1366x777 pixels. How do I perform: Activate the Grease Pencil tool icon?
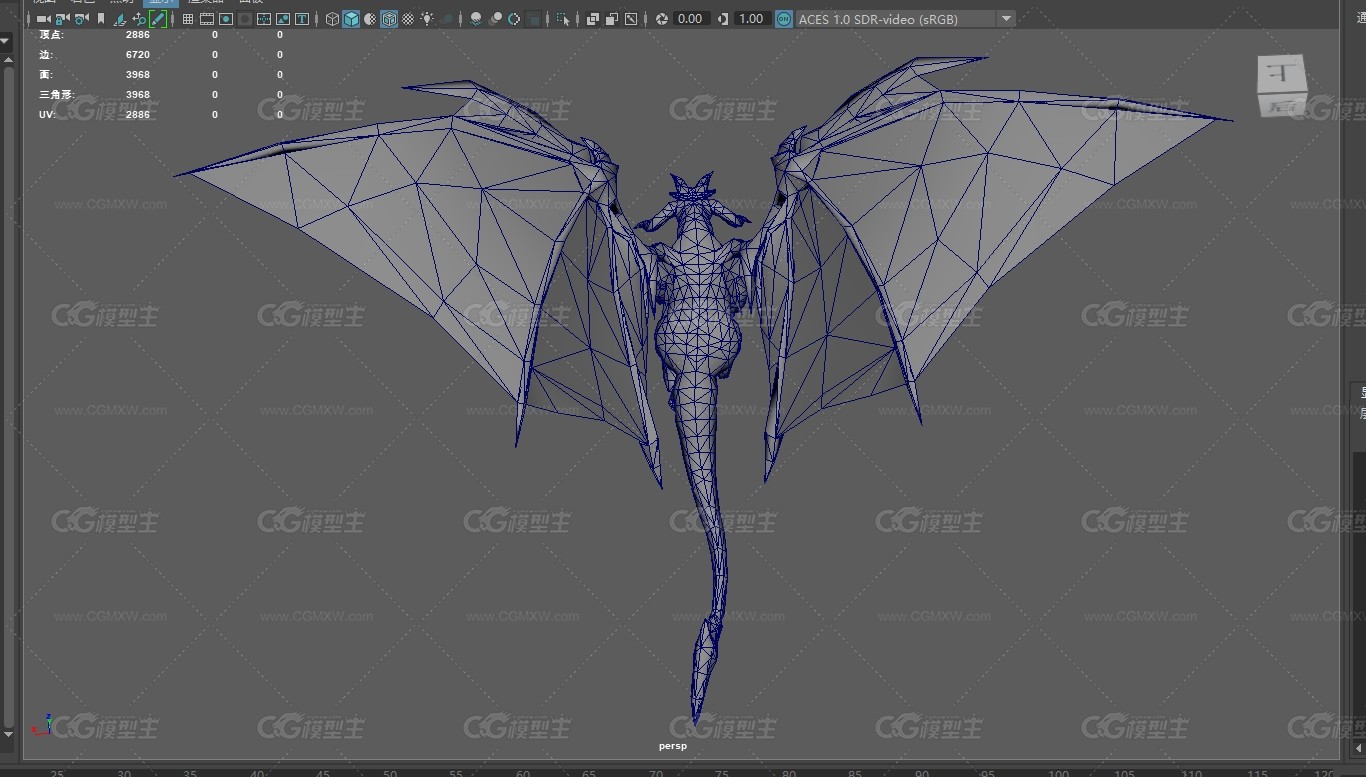pyautogui.click(x=158, y=19)
